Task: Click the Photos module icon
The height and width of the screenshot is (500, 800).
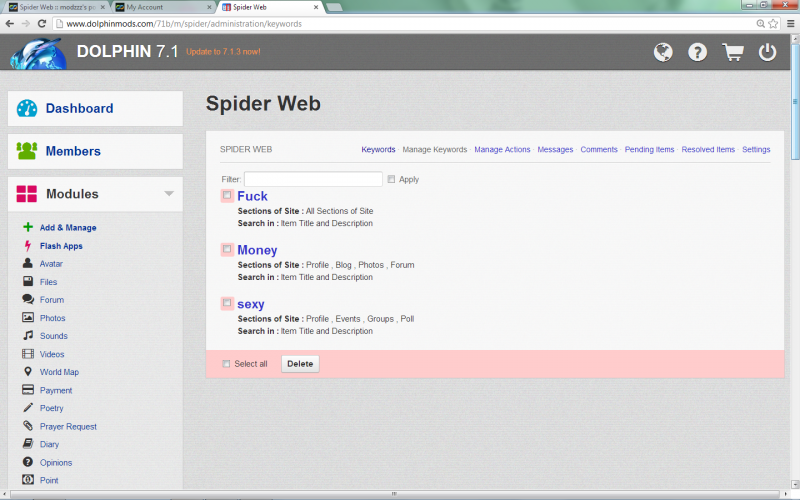Action: tap(28, 318)
